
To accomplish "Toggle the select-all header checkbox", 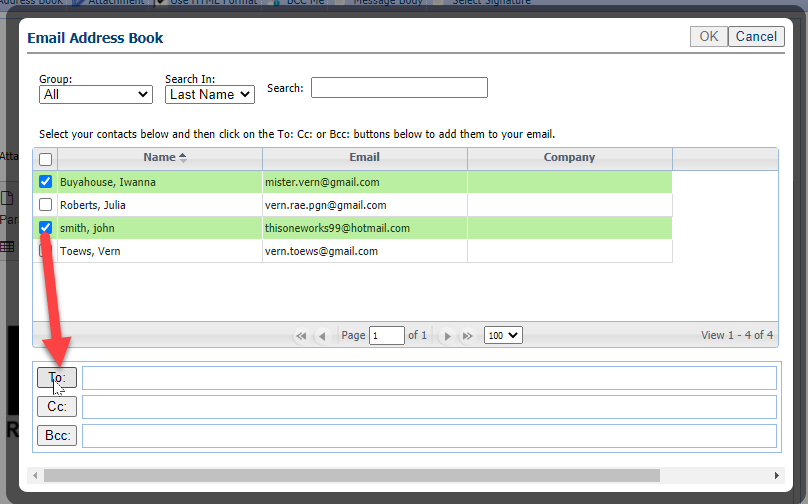I will (45, 159).
